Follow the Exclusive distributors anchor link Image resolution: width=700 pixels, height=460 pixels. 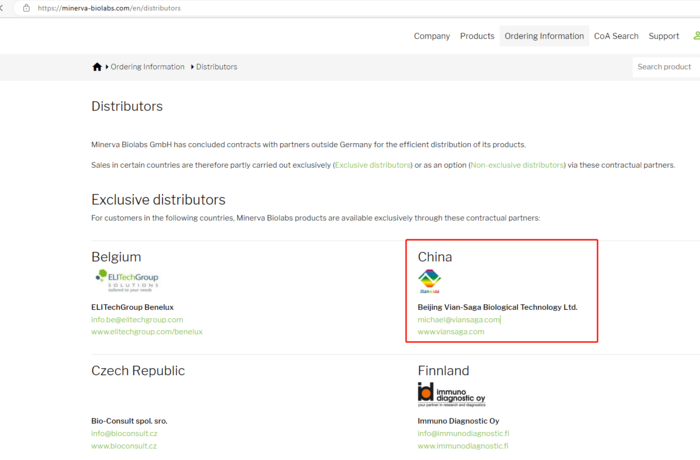372,165
